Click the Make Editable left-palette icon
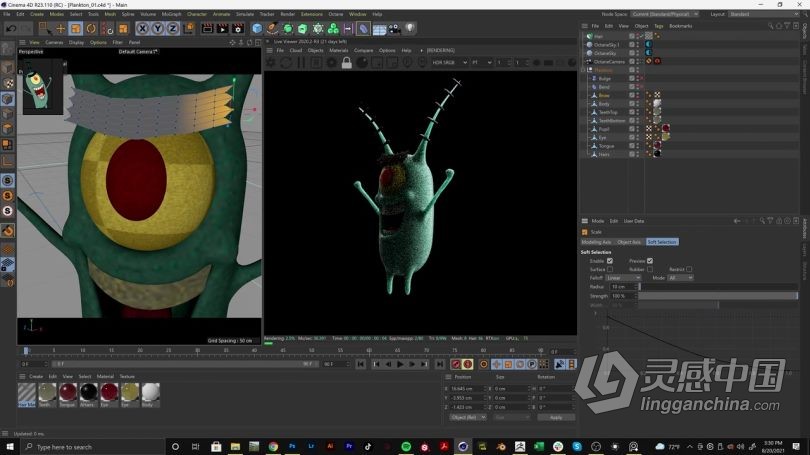The image size is (810, 455). click(8, 50)
